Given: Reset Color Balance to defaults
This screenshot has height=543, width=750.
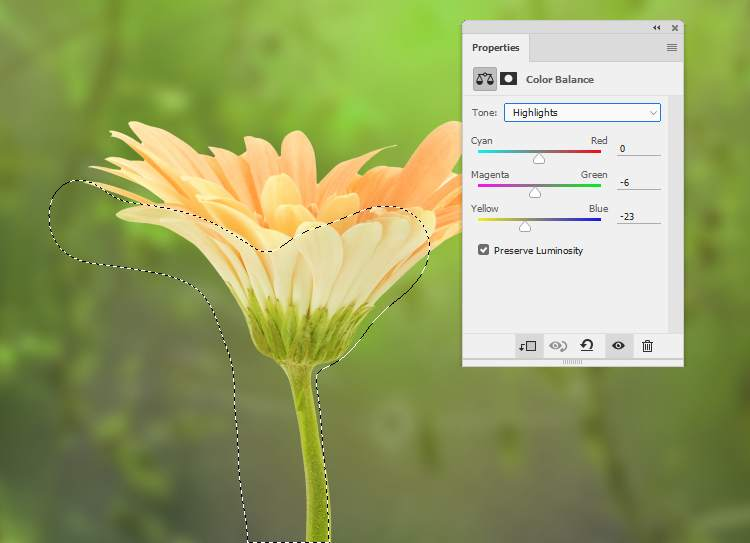Looking at the screenshot, I should (x=587, y=345).
